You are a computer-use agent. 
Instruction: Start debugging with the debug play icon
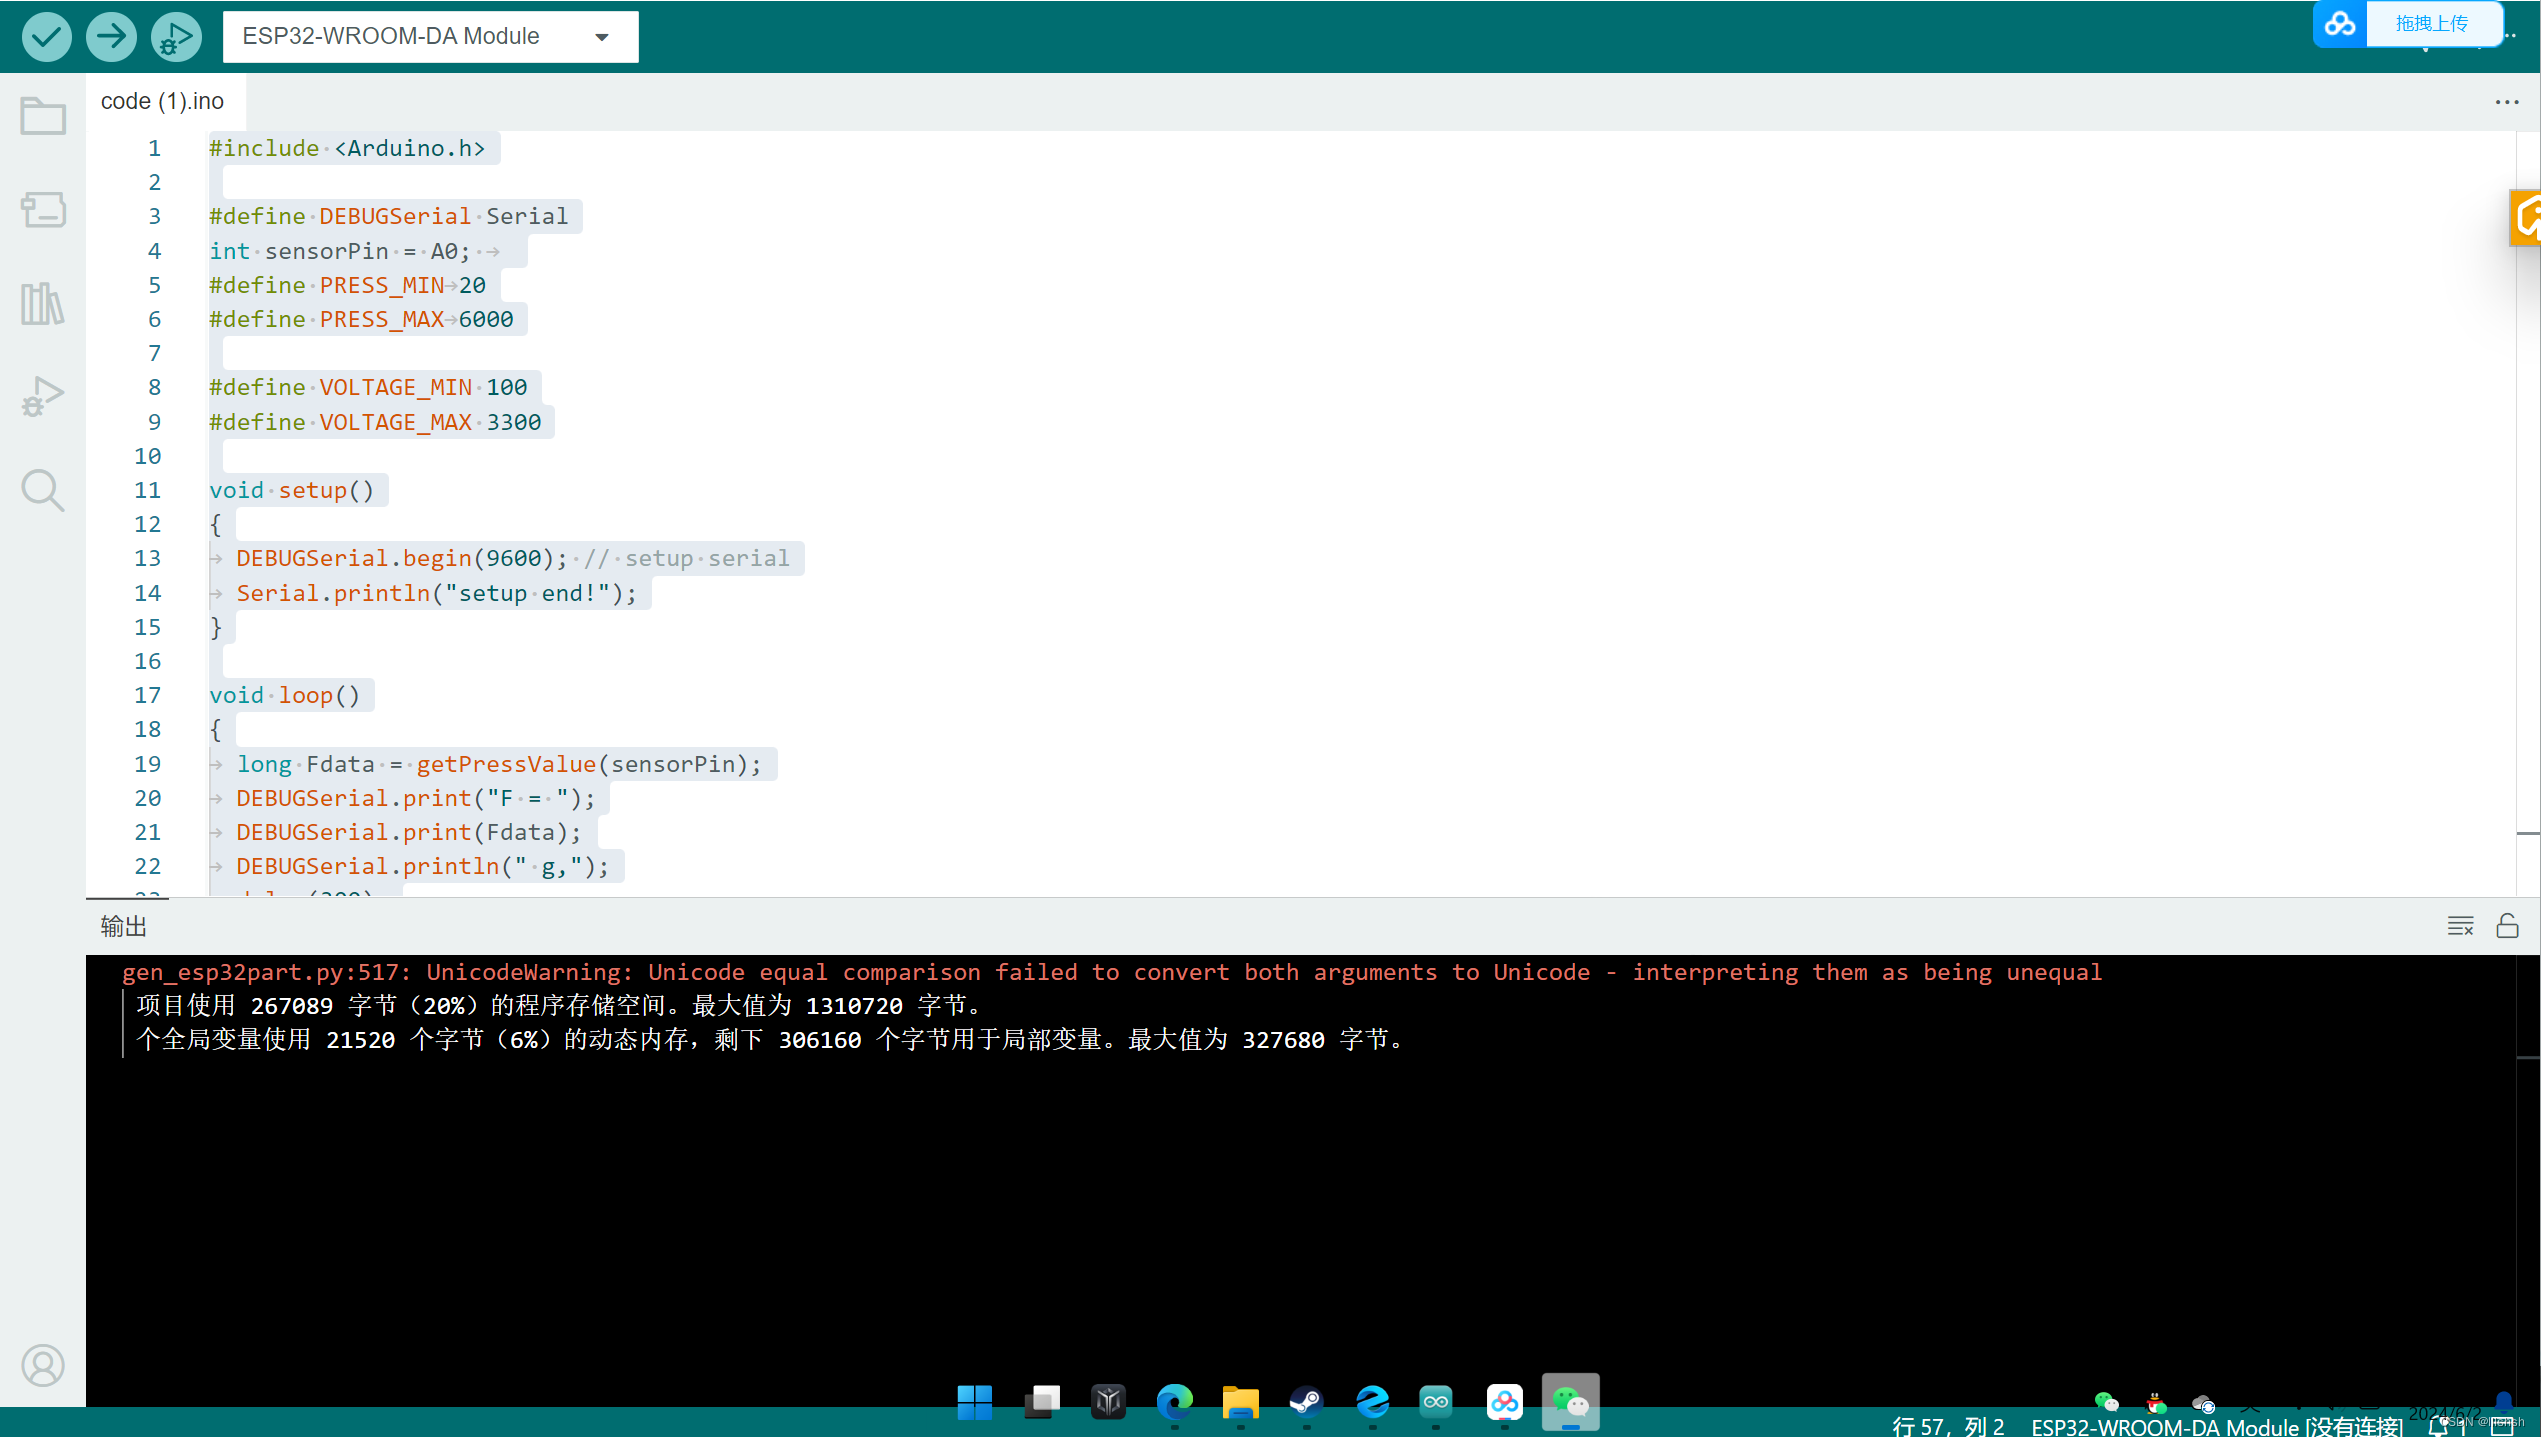(176, 37)
